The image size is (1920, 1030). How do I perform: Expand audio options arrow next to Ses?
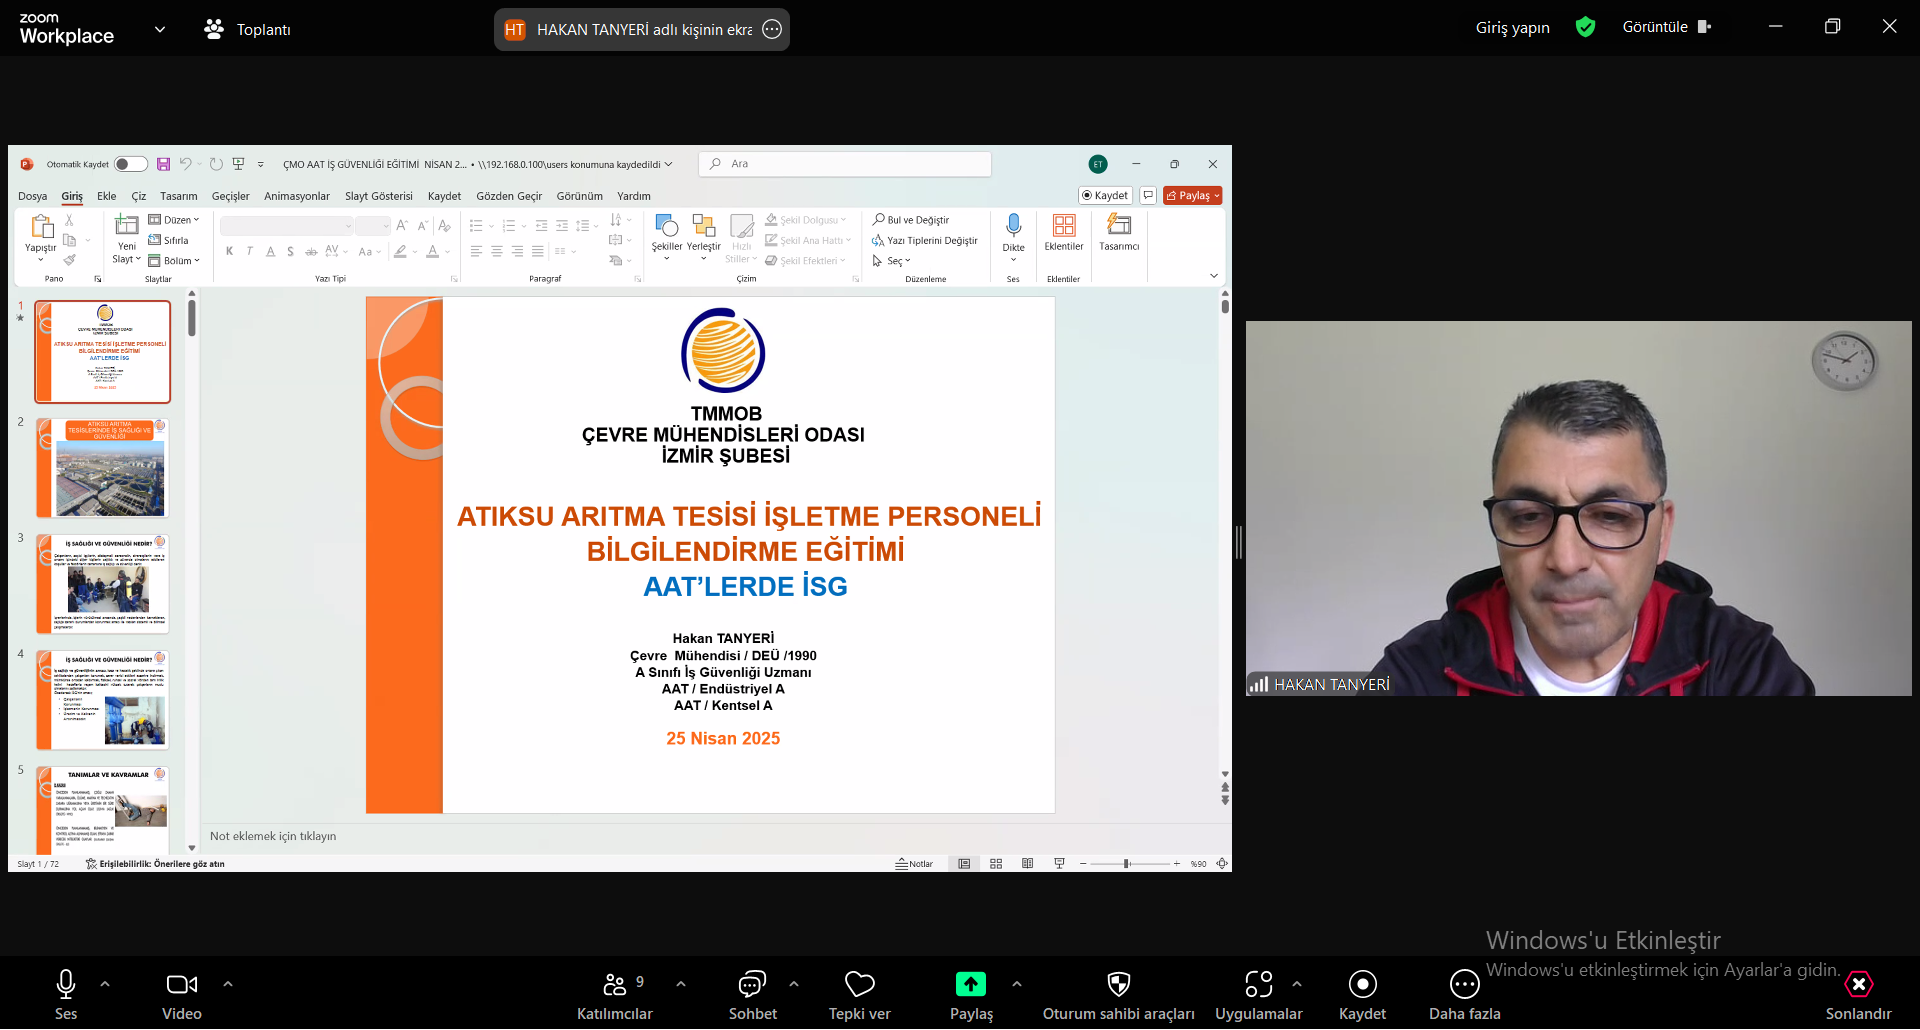coord(105,984)
